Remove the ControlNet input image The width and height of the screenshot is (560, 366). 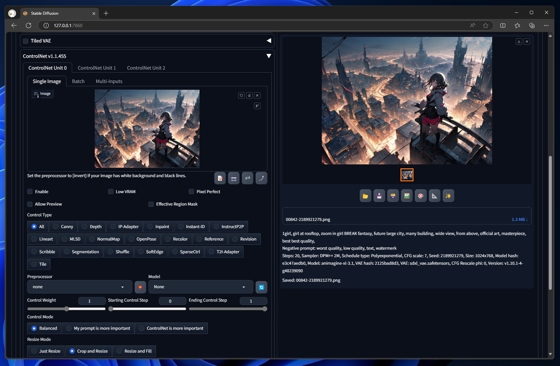point(257,95)
